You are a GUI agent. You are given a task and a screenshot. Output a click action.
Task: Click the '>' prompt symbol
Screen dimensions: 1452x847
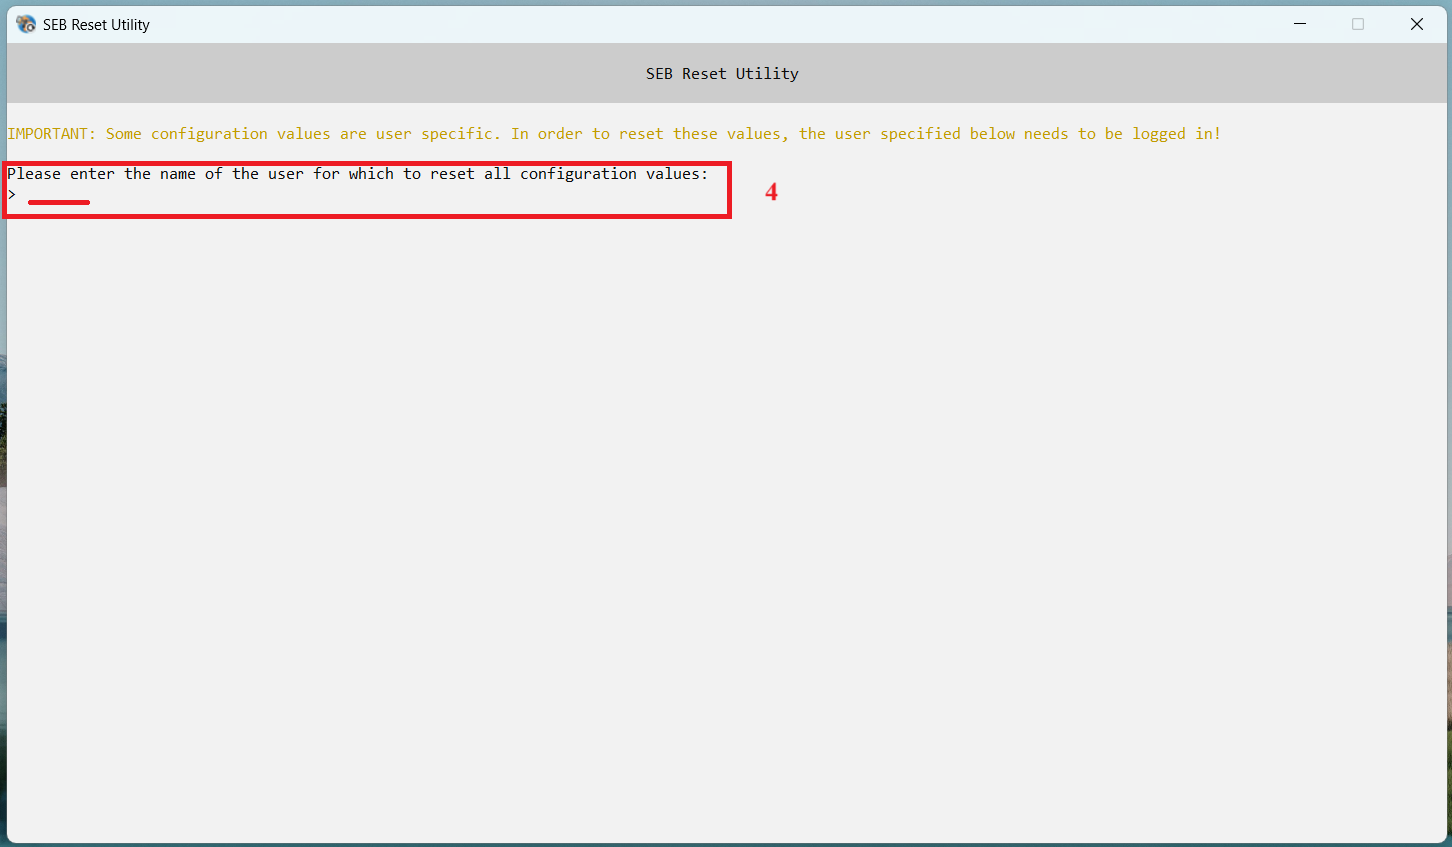(x=12, y=195)
